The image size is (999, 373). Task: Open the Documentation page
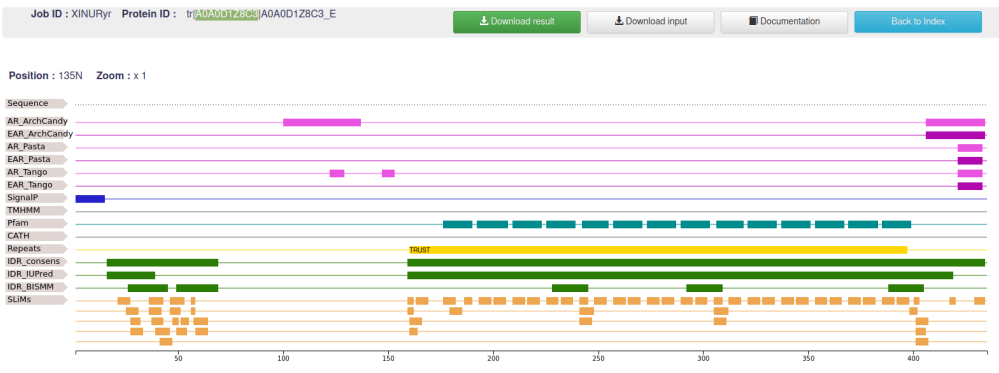(784, 22)
